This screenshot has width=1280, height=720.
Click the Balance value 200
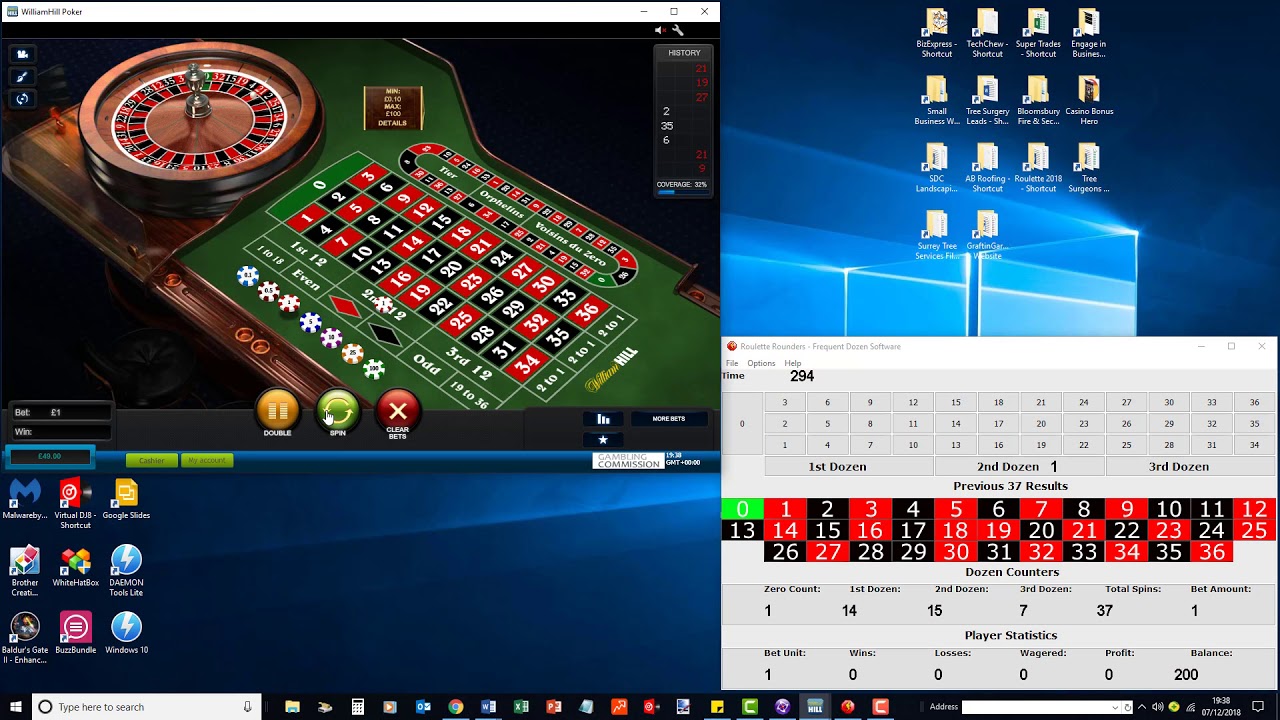coord(1186,675)
